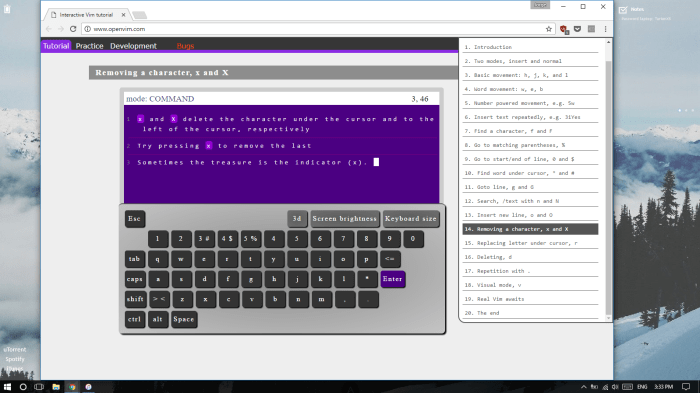
Task: Select lesson 20. The end
Action: pos(530,313)
